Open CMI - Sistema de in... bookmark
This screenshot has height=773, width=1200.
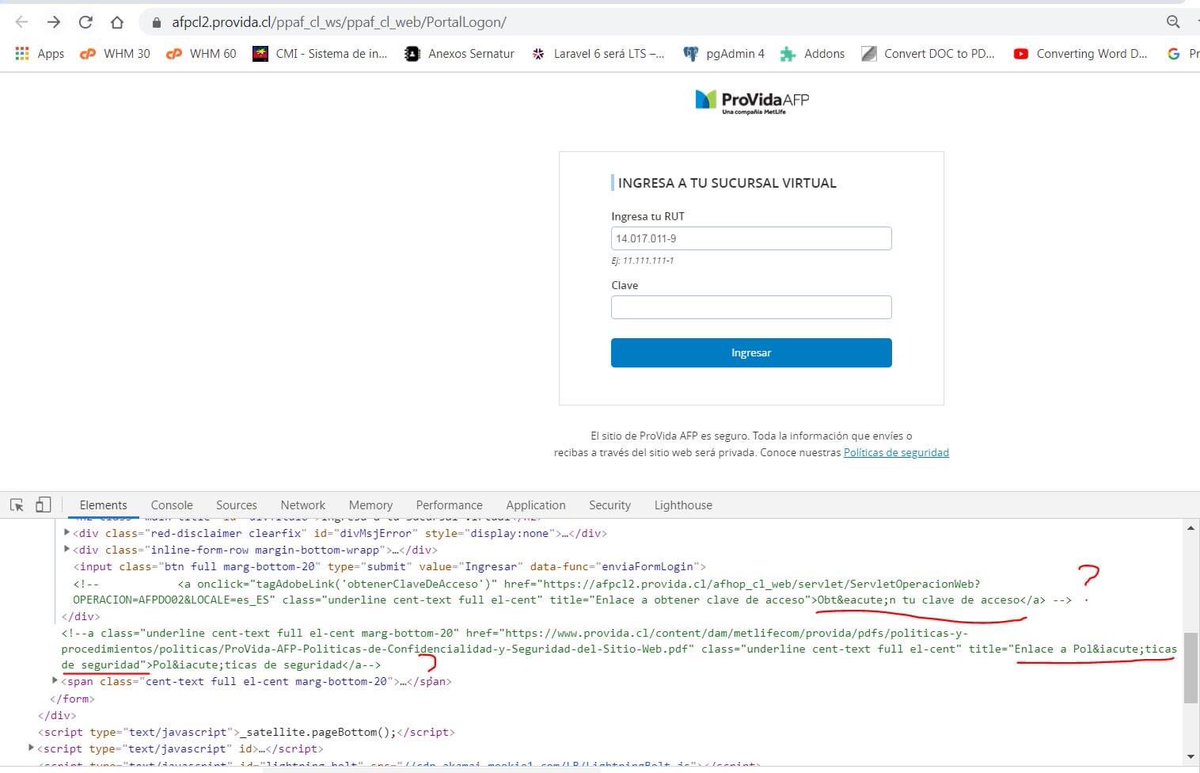320,54
